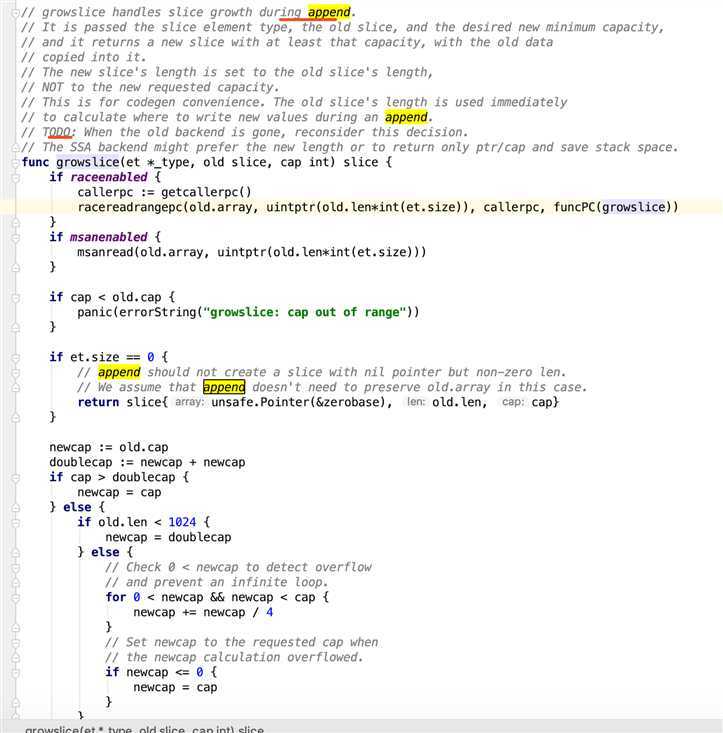Click the 'panic' call

click(x=95, y=312)
